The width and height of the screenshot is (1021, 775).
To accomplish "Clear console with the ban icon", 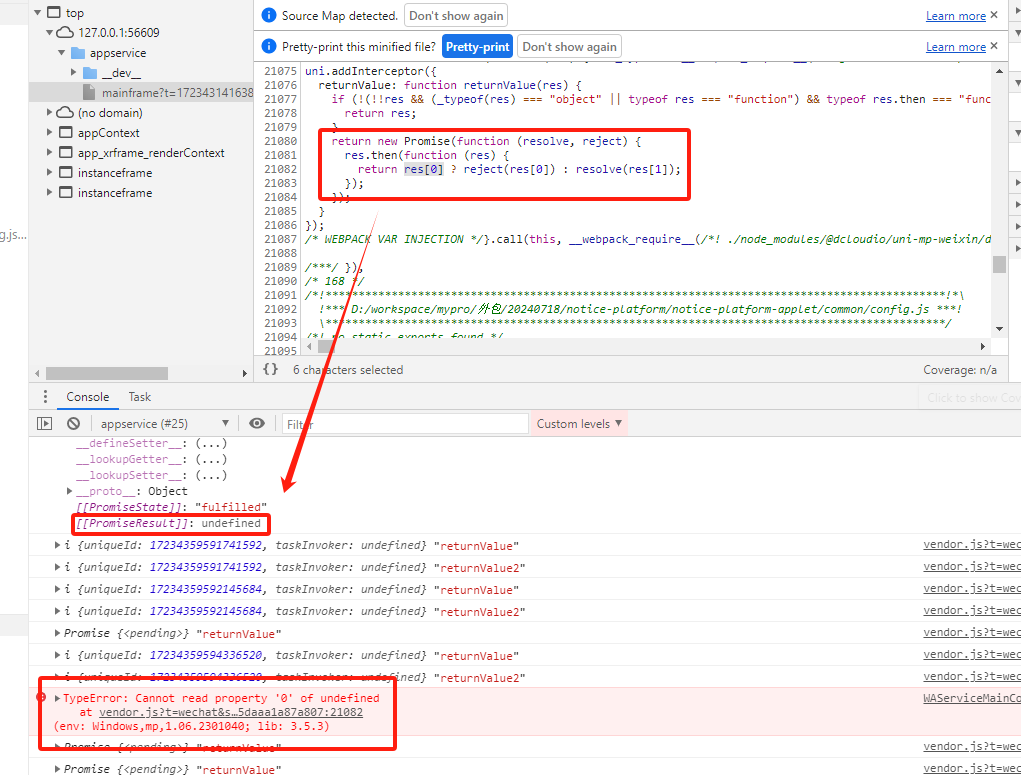I will (74, 423).
